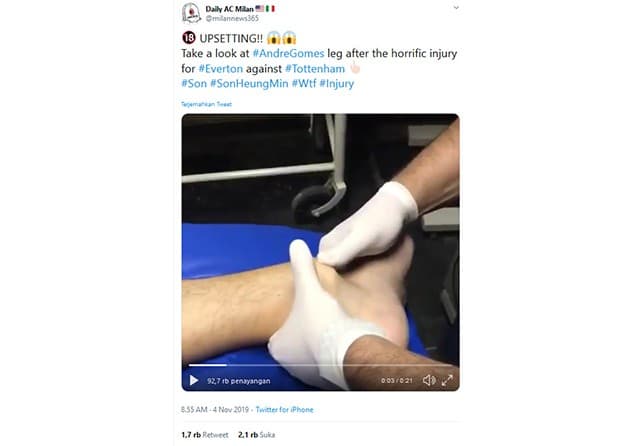Image resolution: width=640 pixels, height=446 pixels.
Task: Follow the #AndreGomes hashtag
Action: pos(288,53)
